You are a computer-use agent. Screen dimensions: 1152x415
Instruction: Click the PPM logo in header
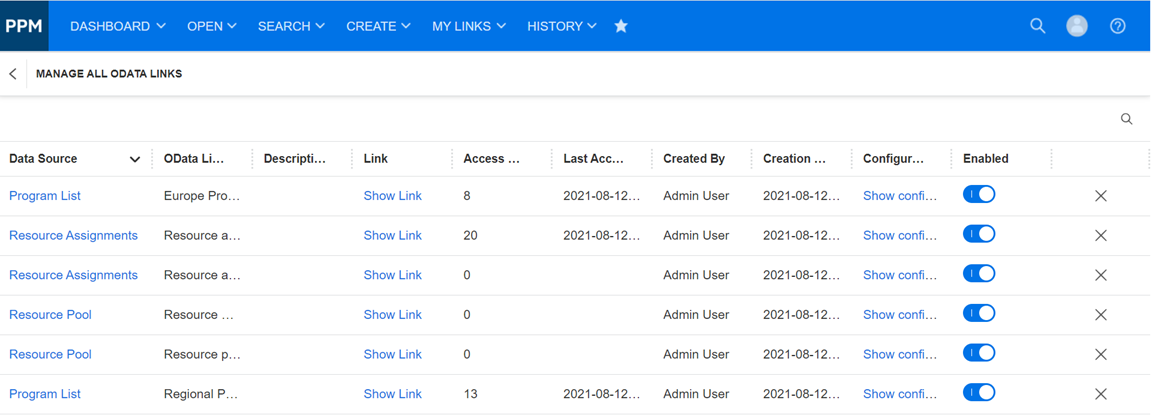(x=24, y=26)
